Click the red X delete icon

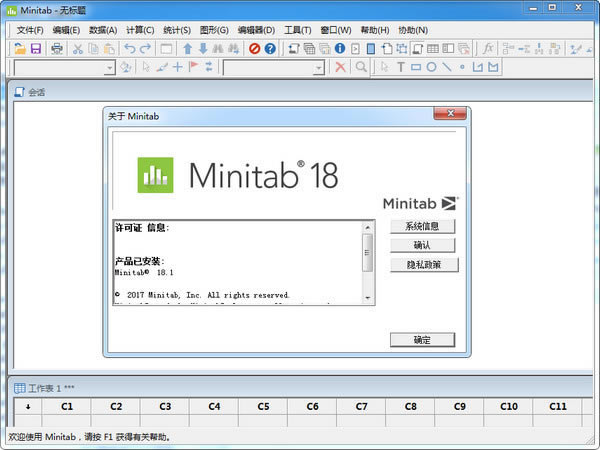340,67
